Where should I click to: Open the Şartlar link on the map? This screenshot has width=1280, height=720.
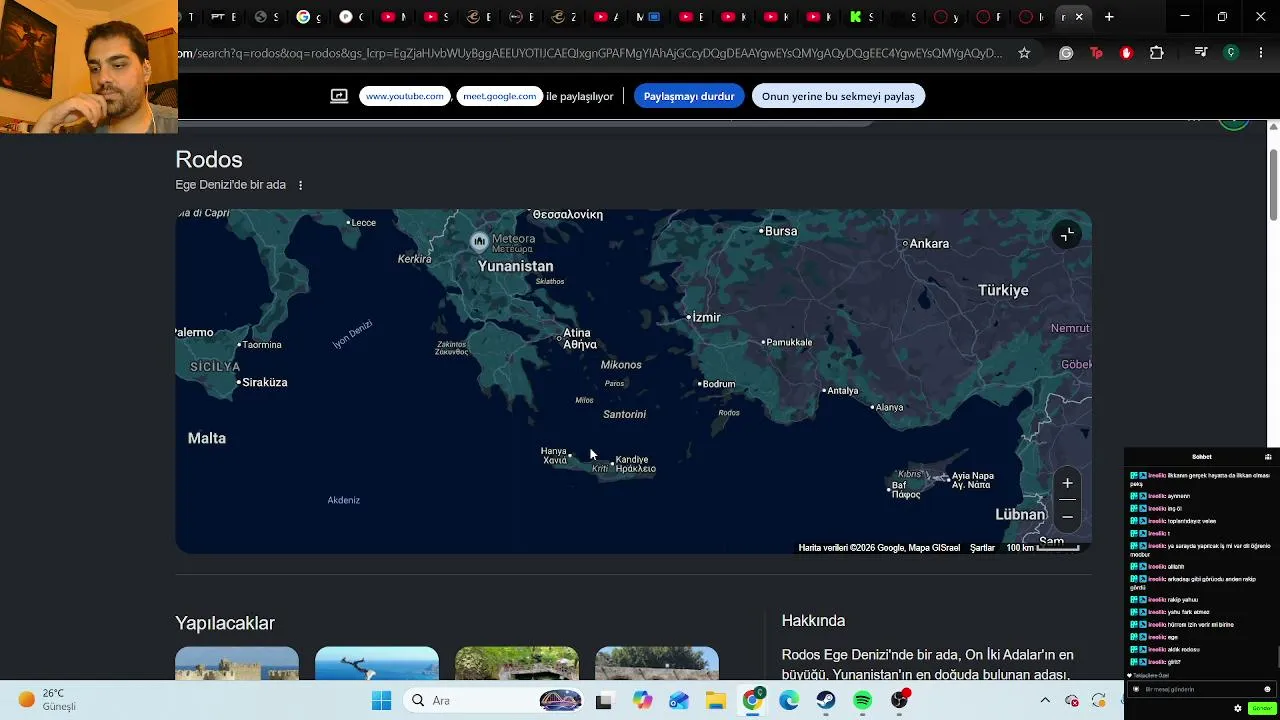[x=982, y=548]
